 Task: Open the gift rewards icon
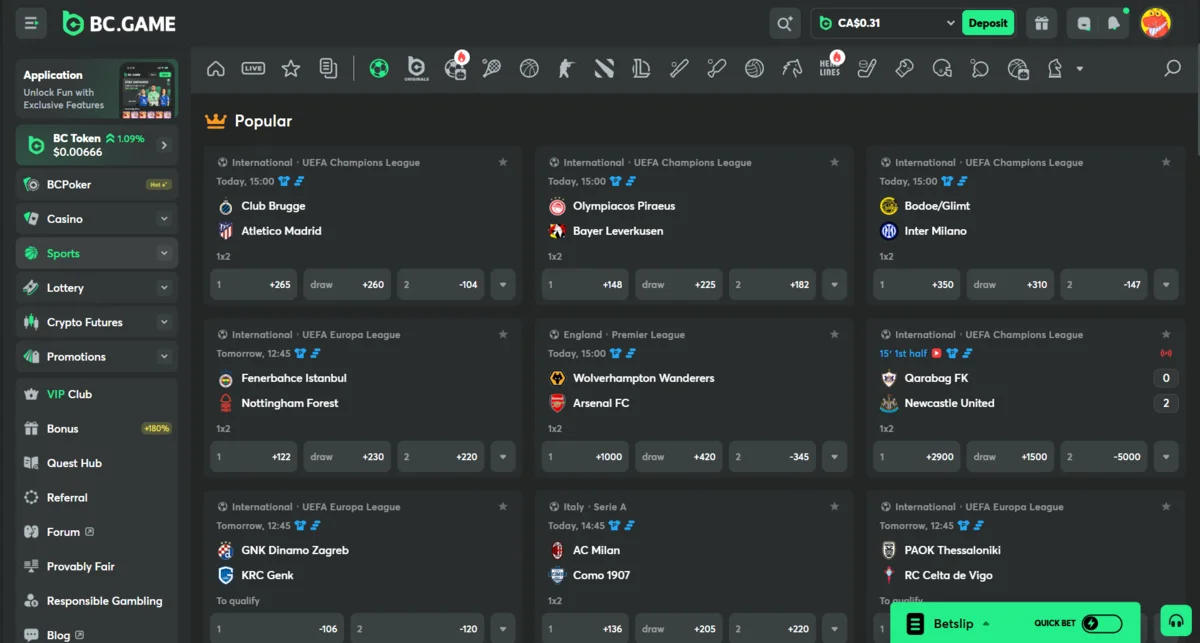click(x=1042, y=23)
